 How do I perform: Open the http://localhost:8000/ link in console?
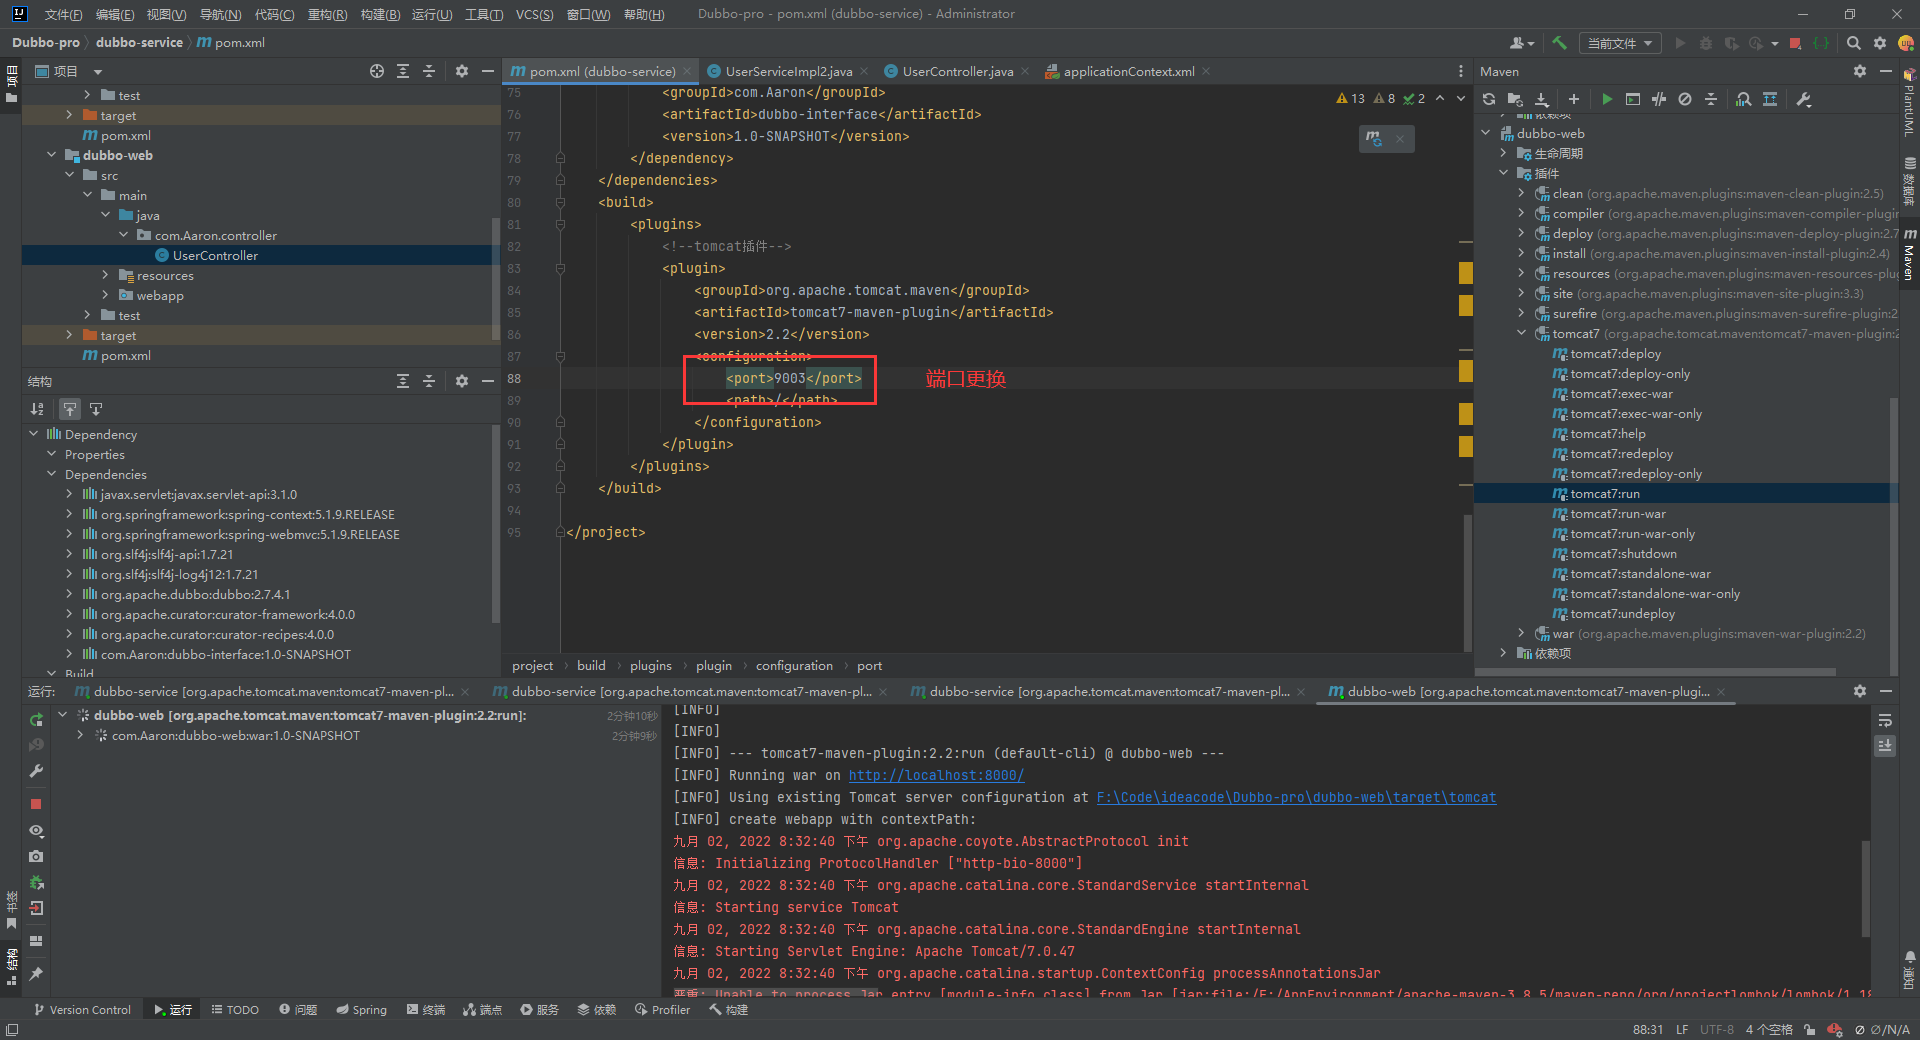[936, 775]
